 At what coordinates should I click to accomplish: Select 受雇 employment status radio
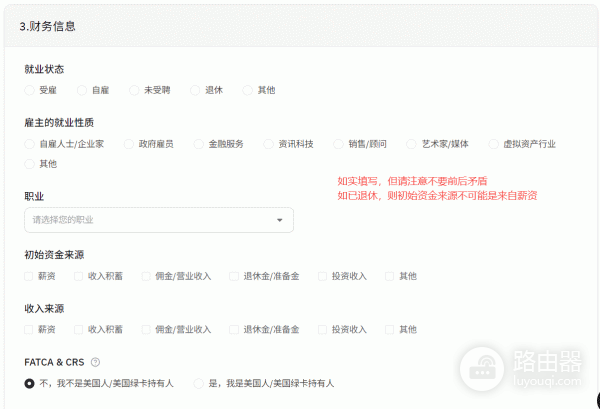coord(29,90)
